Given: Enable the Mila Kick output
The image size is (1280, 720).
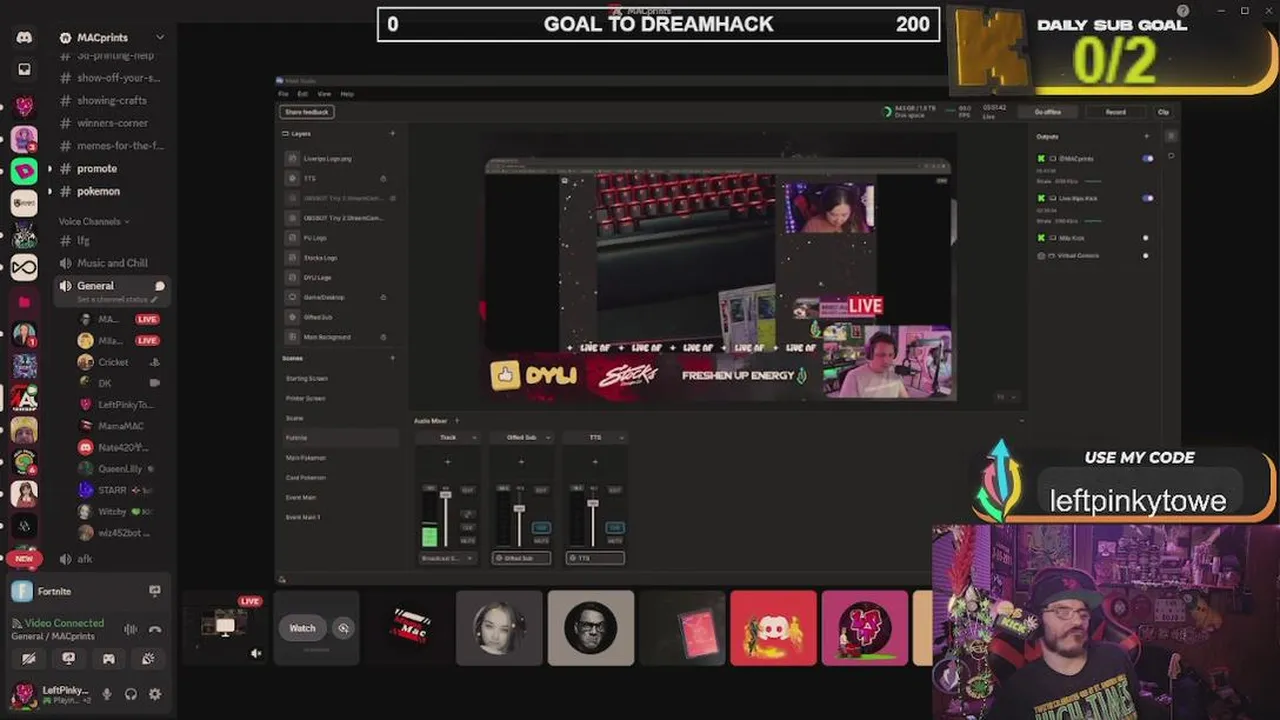Looking at the screenshot, I should tap(1146, 238).
